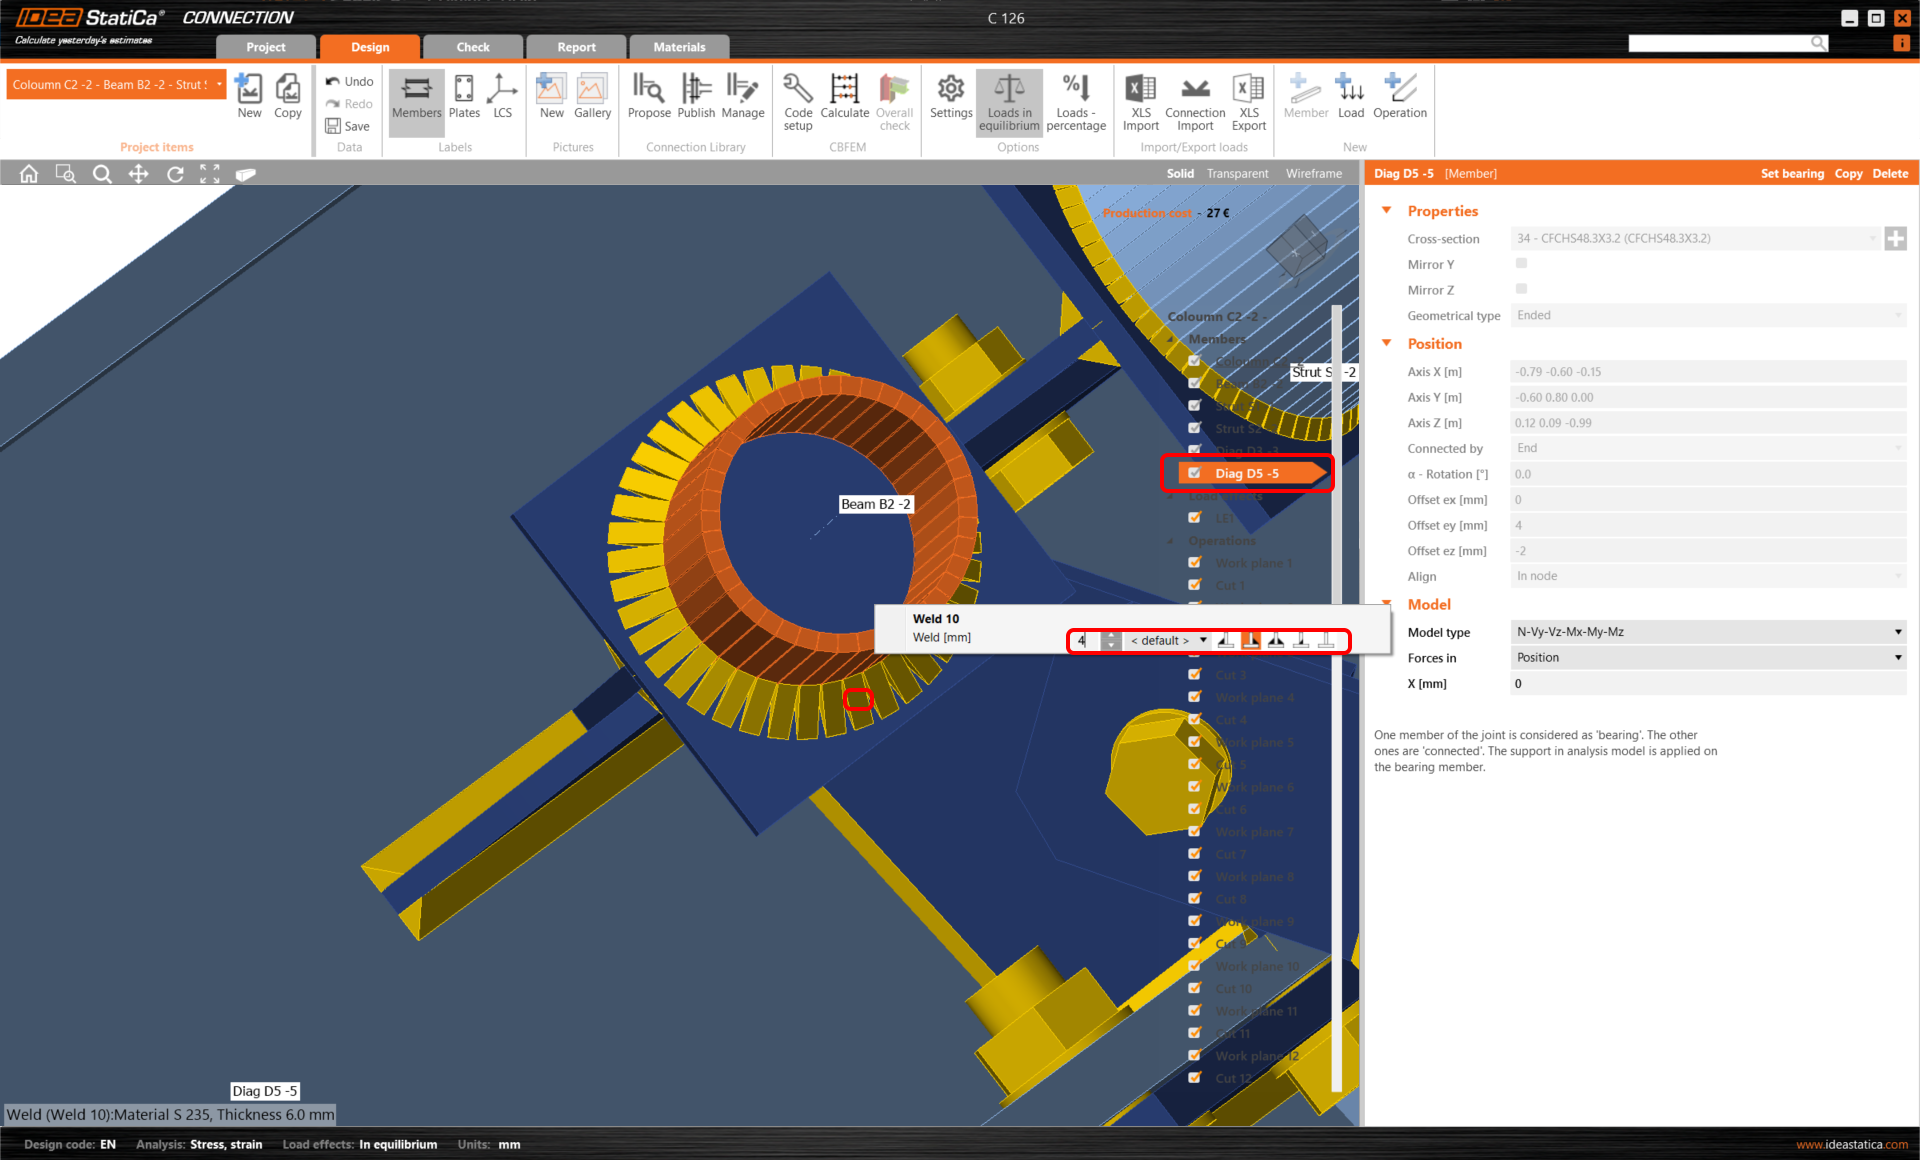Viewport: 1920px width, 1160px height.
Task: Collapse the Properties section
Action: pos(1387,211)
